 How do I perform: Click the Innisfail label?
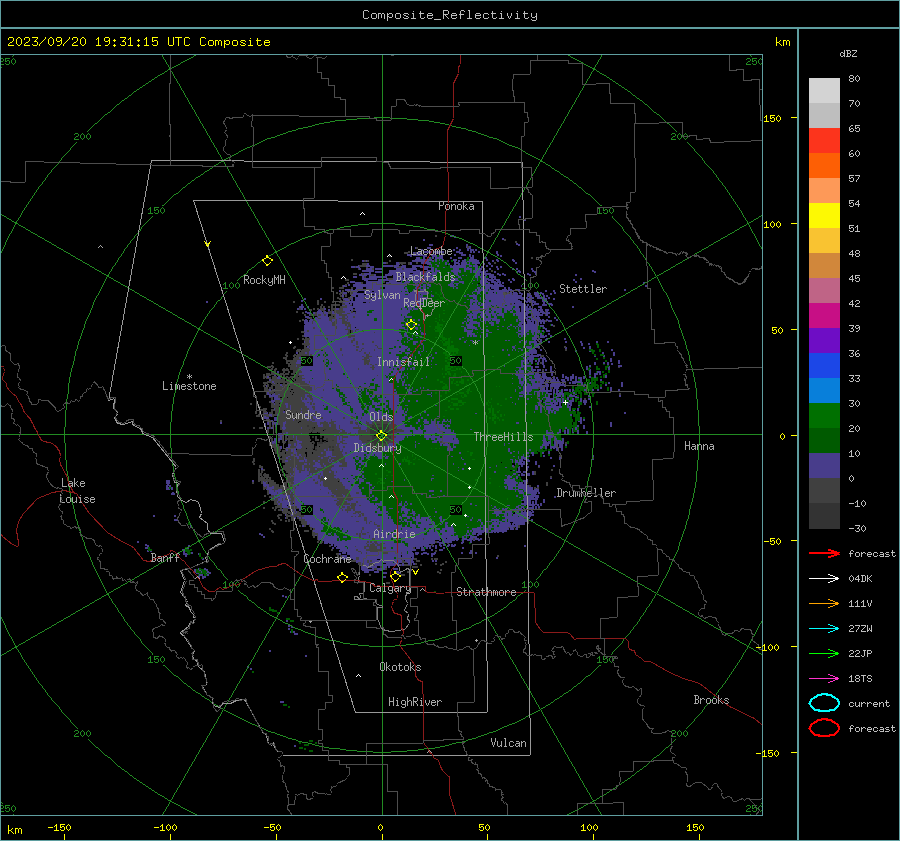403,362
